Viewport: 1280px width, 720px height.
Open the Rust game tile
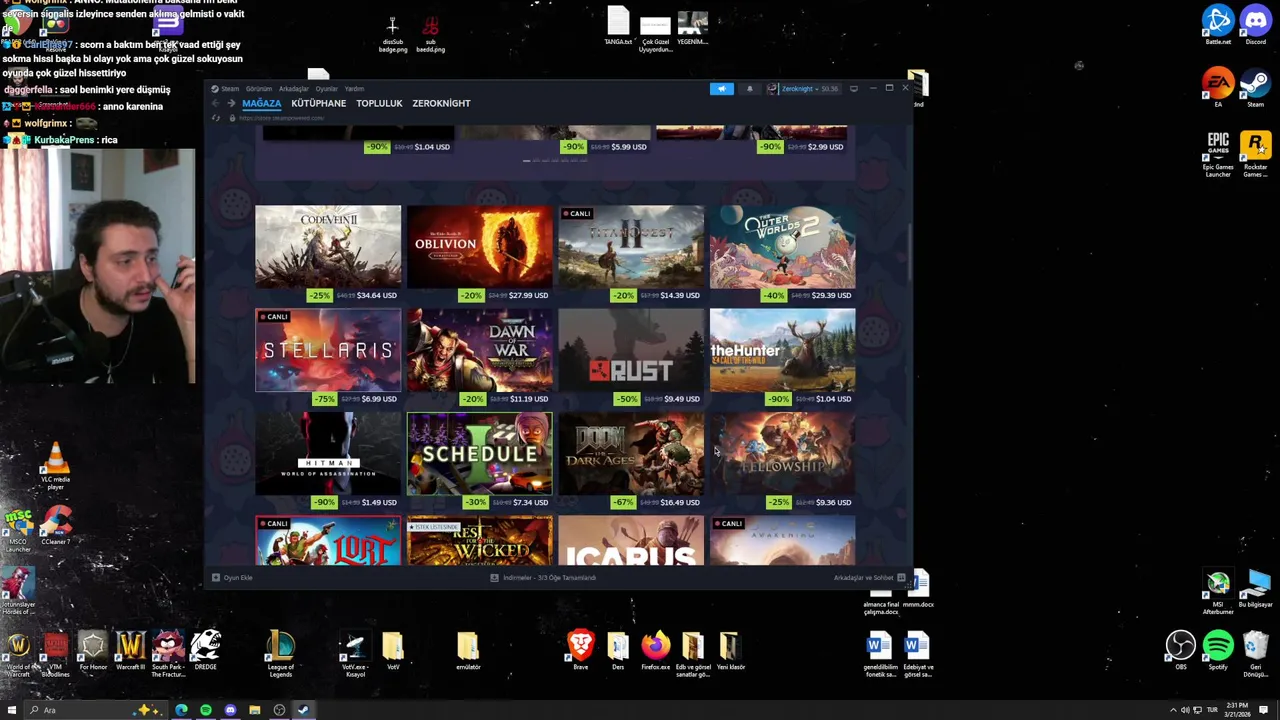point(631,350)
